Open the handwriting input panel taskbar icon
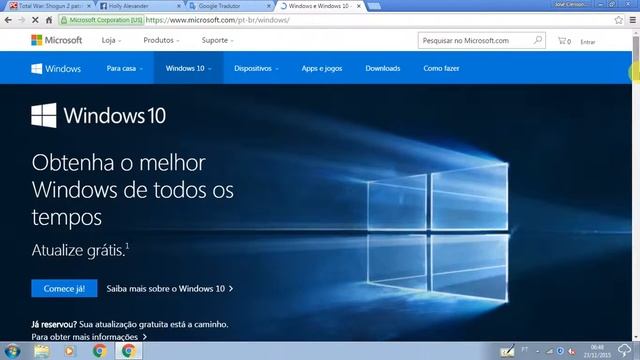640x360 pixels. pyautogui.click(x=507, y=351)
